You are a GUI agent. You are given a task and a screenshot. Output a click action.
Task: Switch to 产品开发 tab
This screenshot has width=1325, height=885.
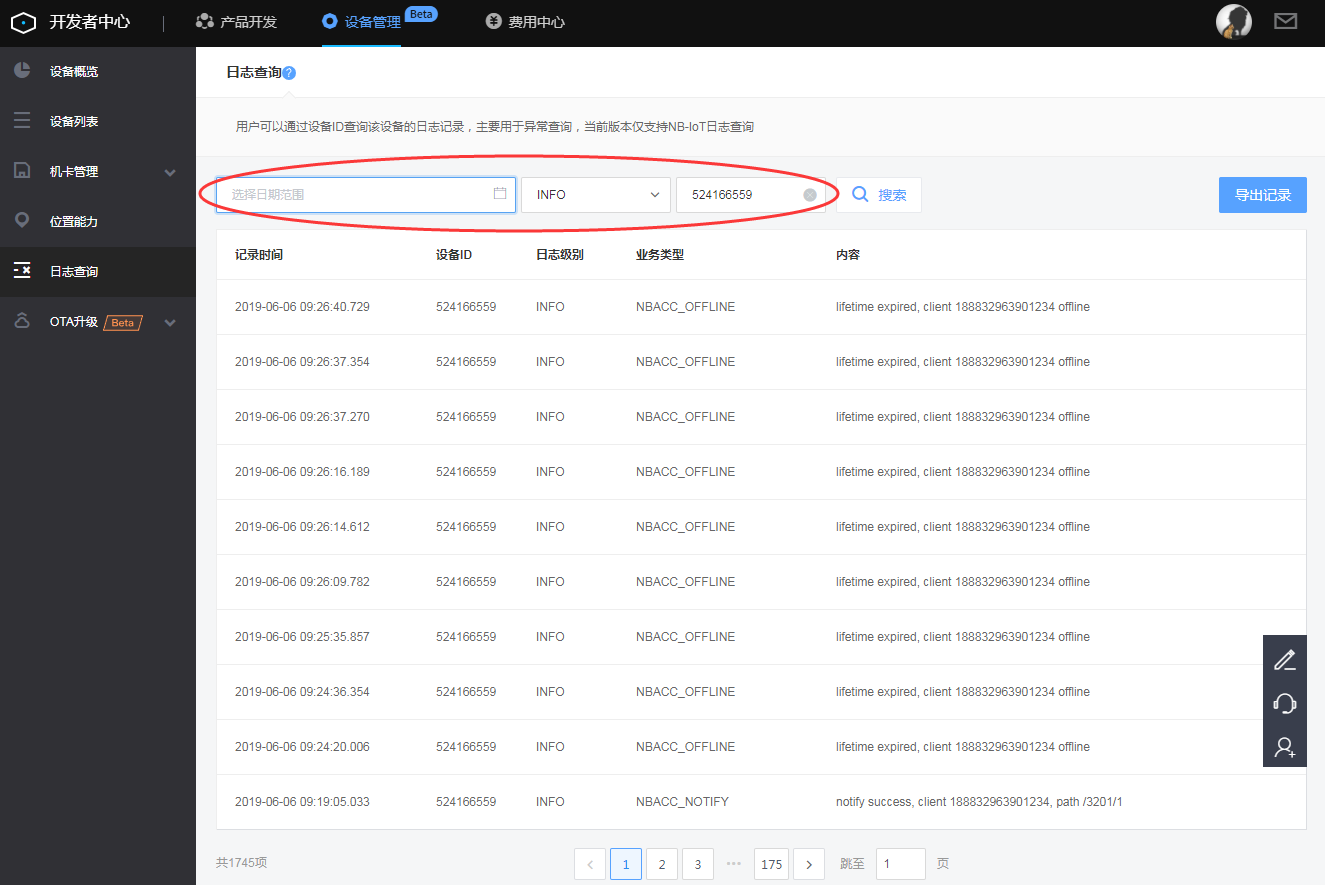237,21
